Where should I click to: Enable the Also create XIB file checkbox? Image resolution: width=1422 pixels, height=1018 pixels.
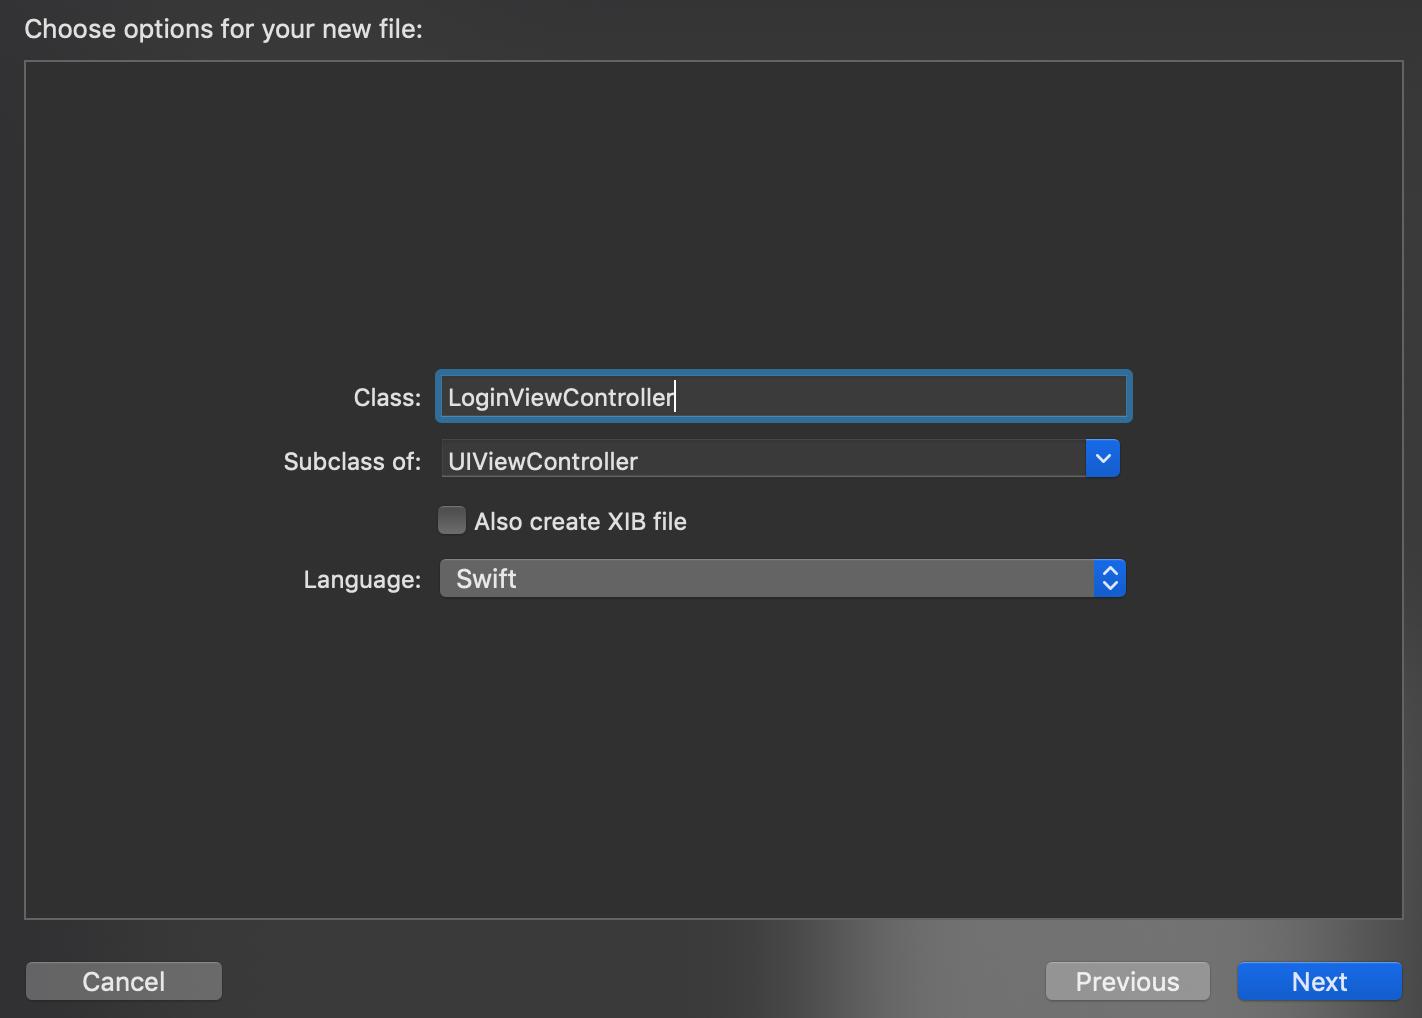[452, 520]
